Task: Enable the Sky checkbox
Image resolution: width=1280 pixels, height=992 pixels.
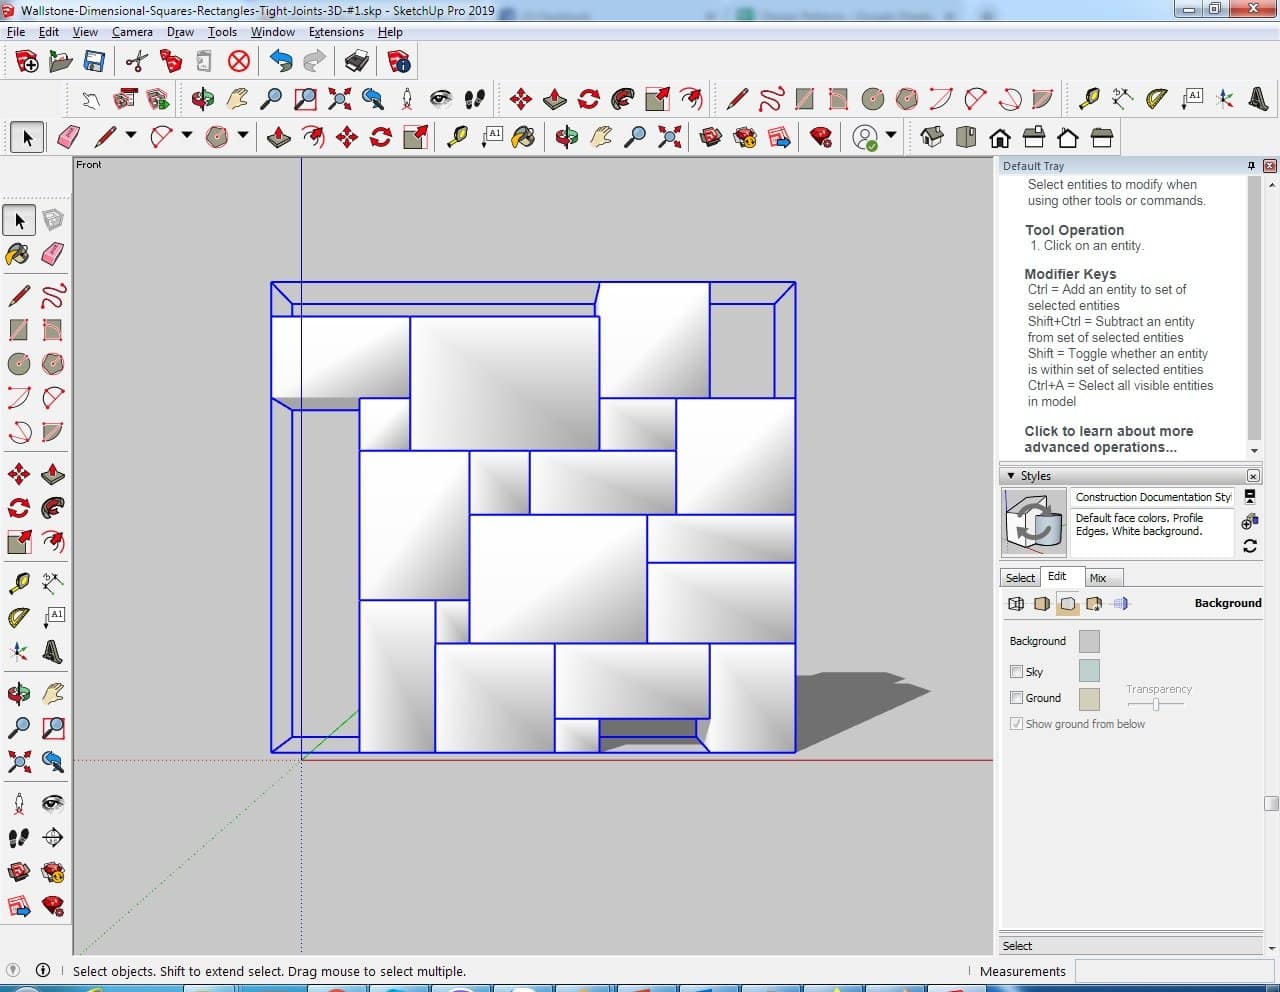Action: (1016, 672)
